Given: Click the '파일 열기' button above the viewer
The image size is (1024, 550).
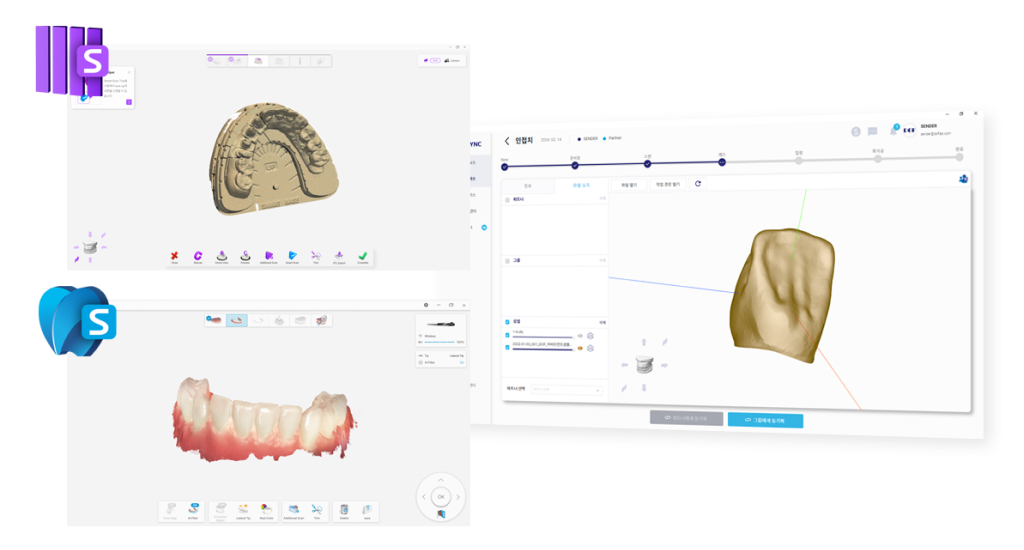Looking at the screenshot, I should coord(628,185).
